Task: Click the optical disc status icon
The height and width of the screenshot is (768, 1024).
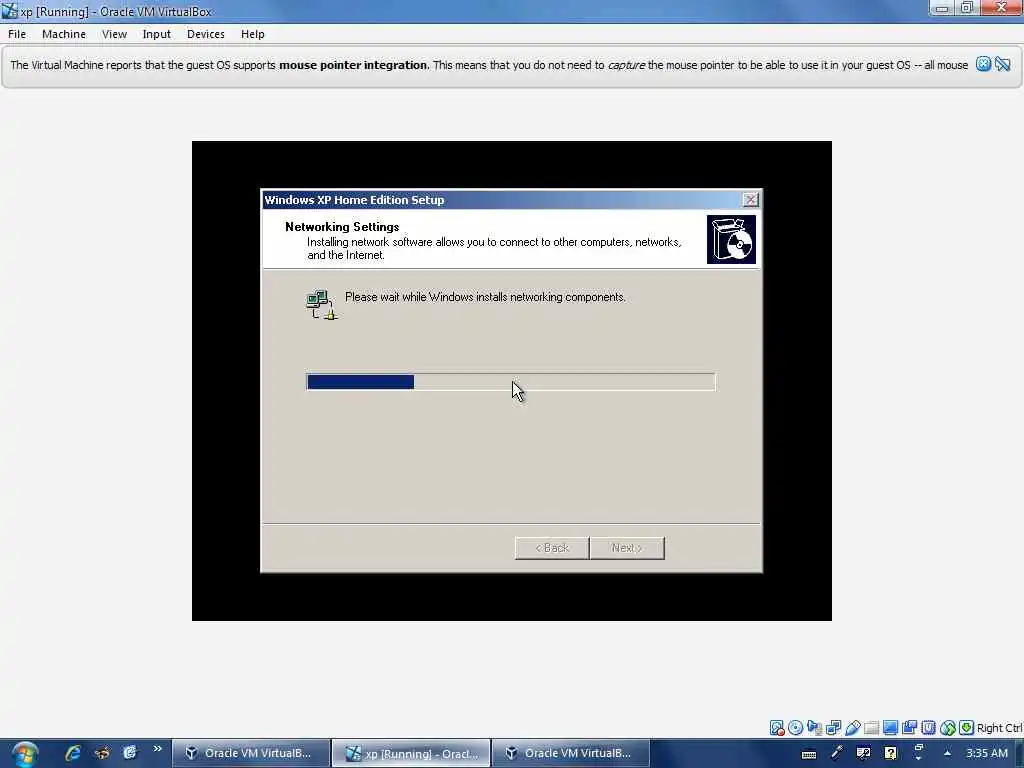Action: [x=795, y=728]
